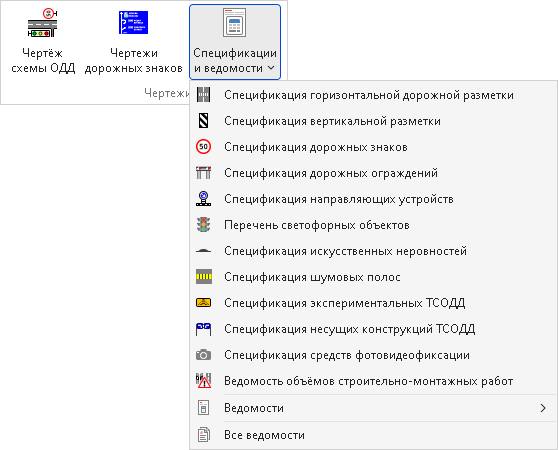The image size is (558, 450).
Task: Open Чертежи дорожных знаков blue sign icon
Action: [x=133, y=23]
